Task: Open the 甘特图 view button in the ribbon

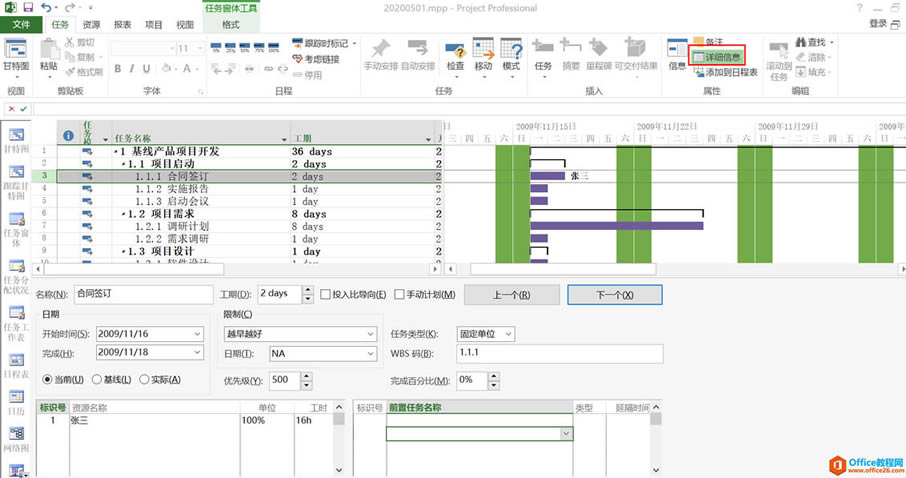Action: 15,54
